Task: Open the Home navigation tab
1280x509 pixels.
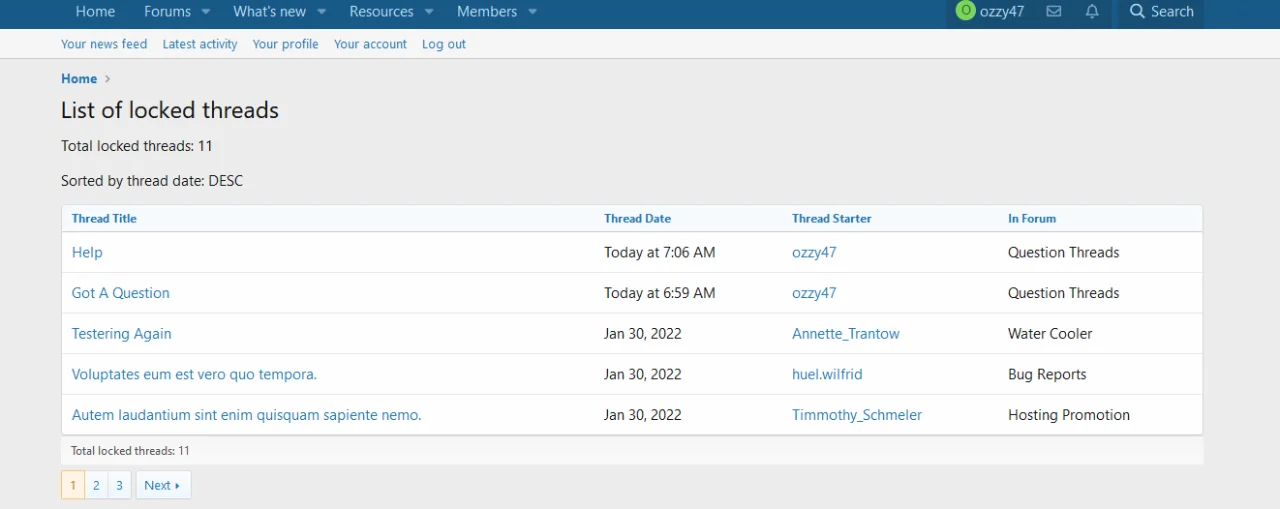Action: tap(95, 12)
